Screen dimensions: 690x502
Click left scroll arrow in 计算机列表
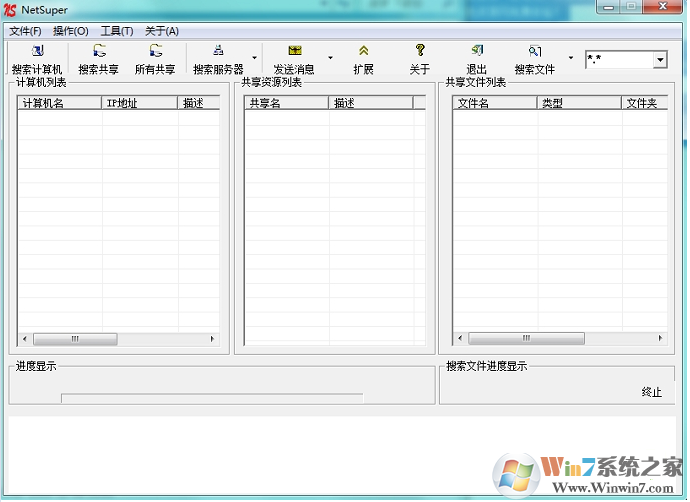pos(25,339)
